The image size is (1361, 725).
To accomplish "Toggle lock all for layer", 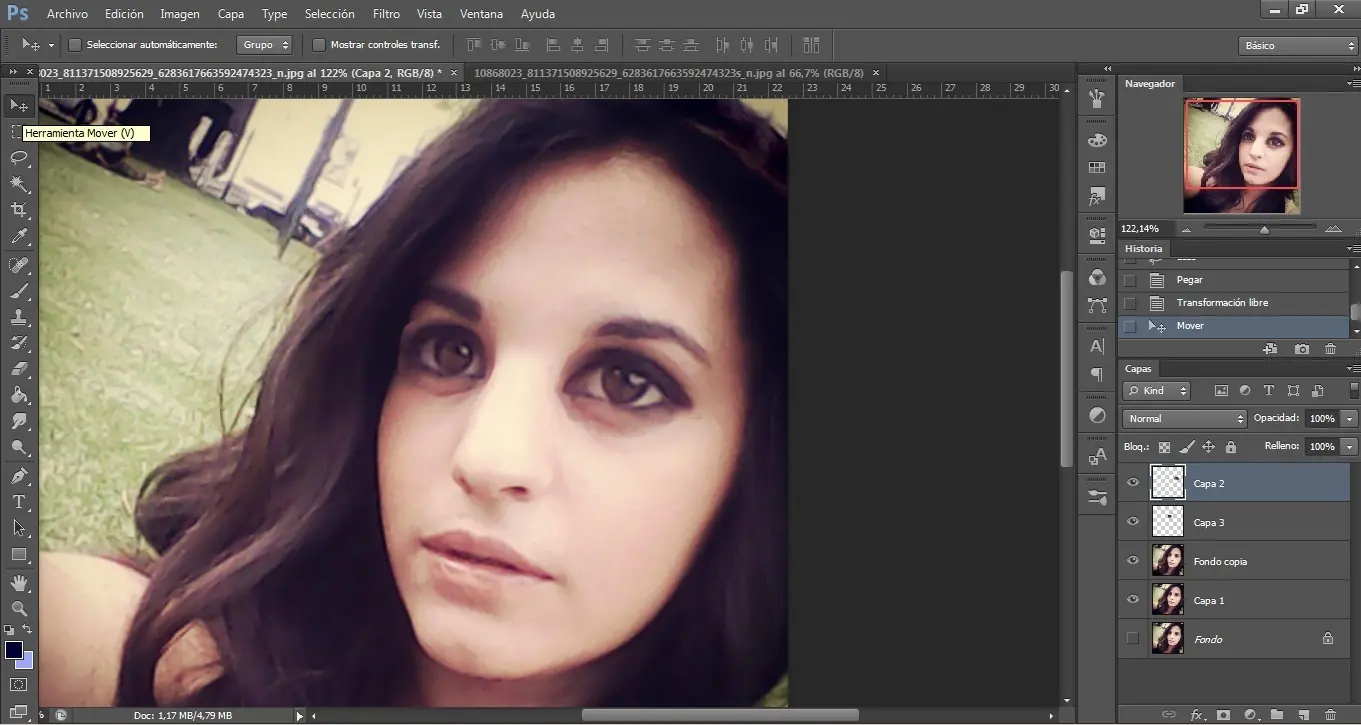I will 1231,447.
